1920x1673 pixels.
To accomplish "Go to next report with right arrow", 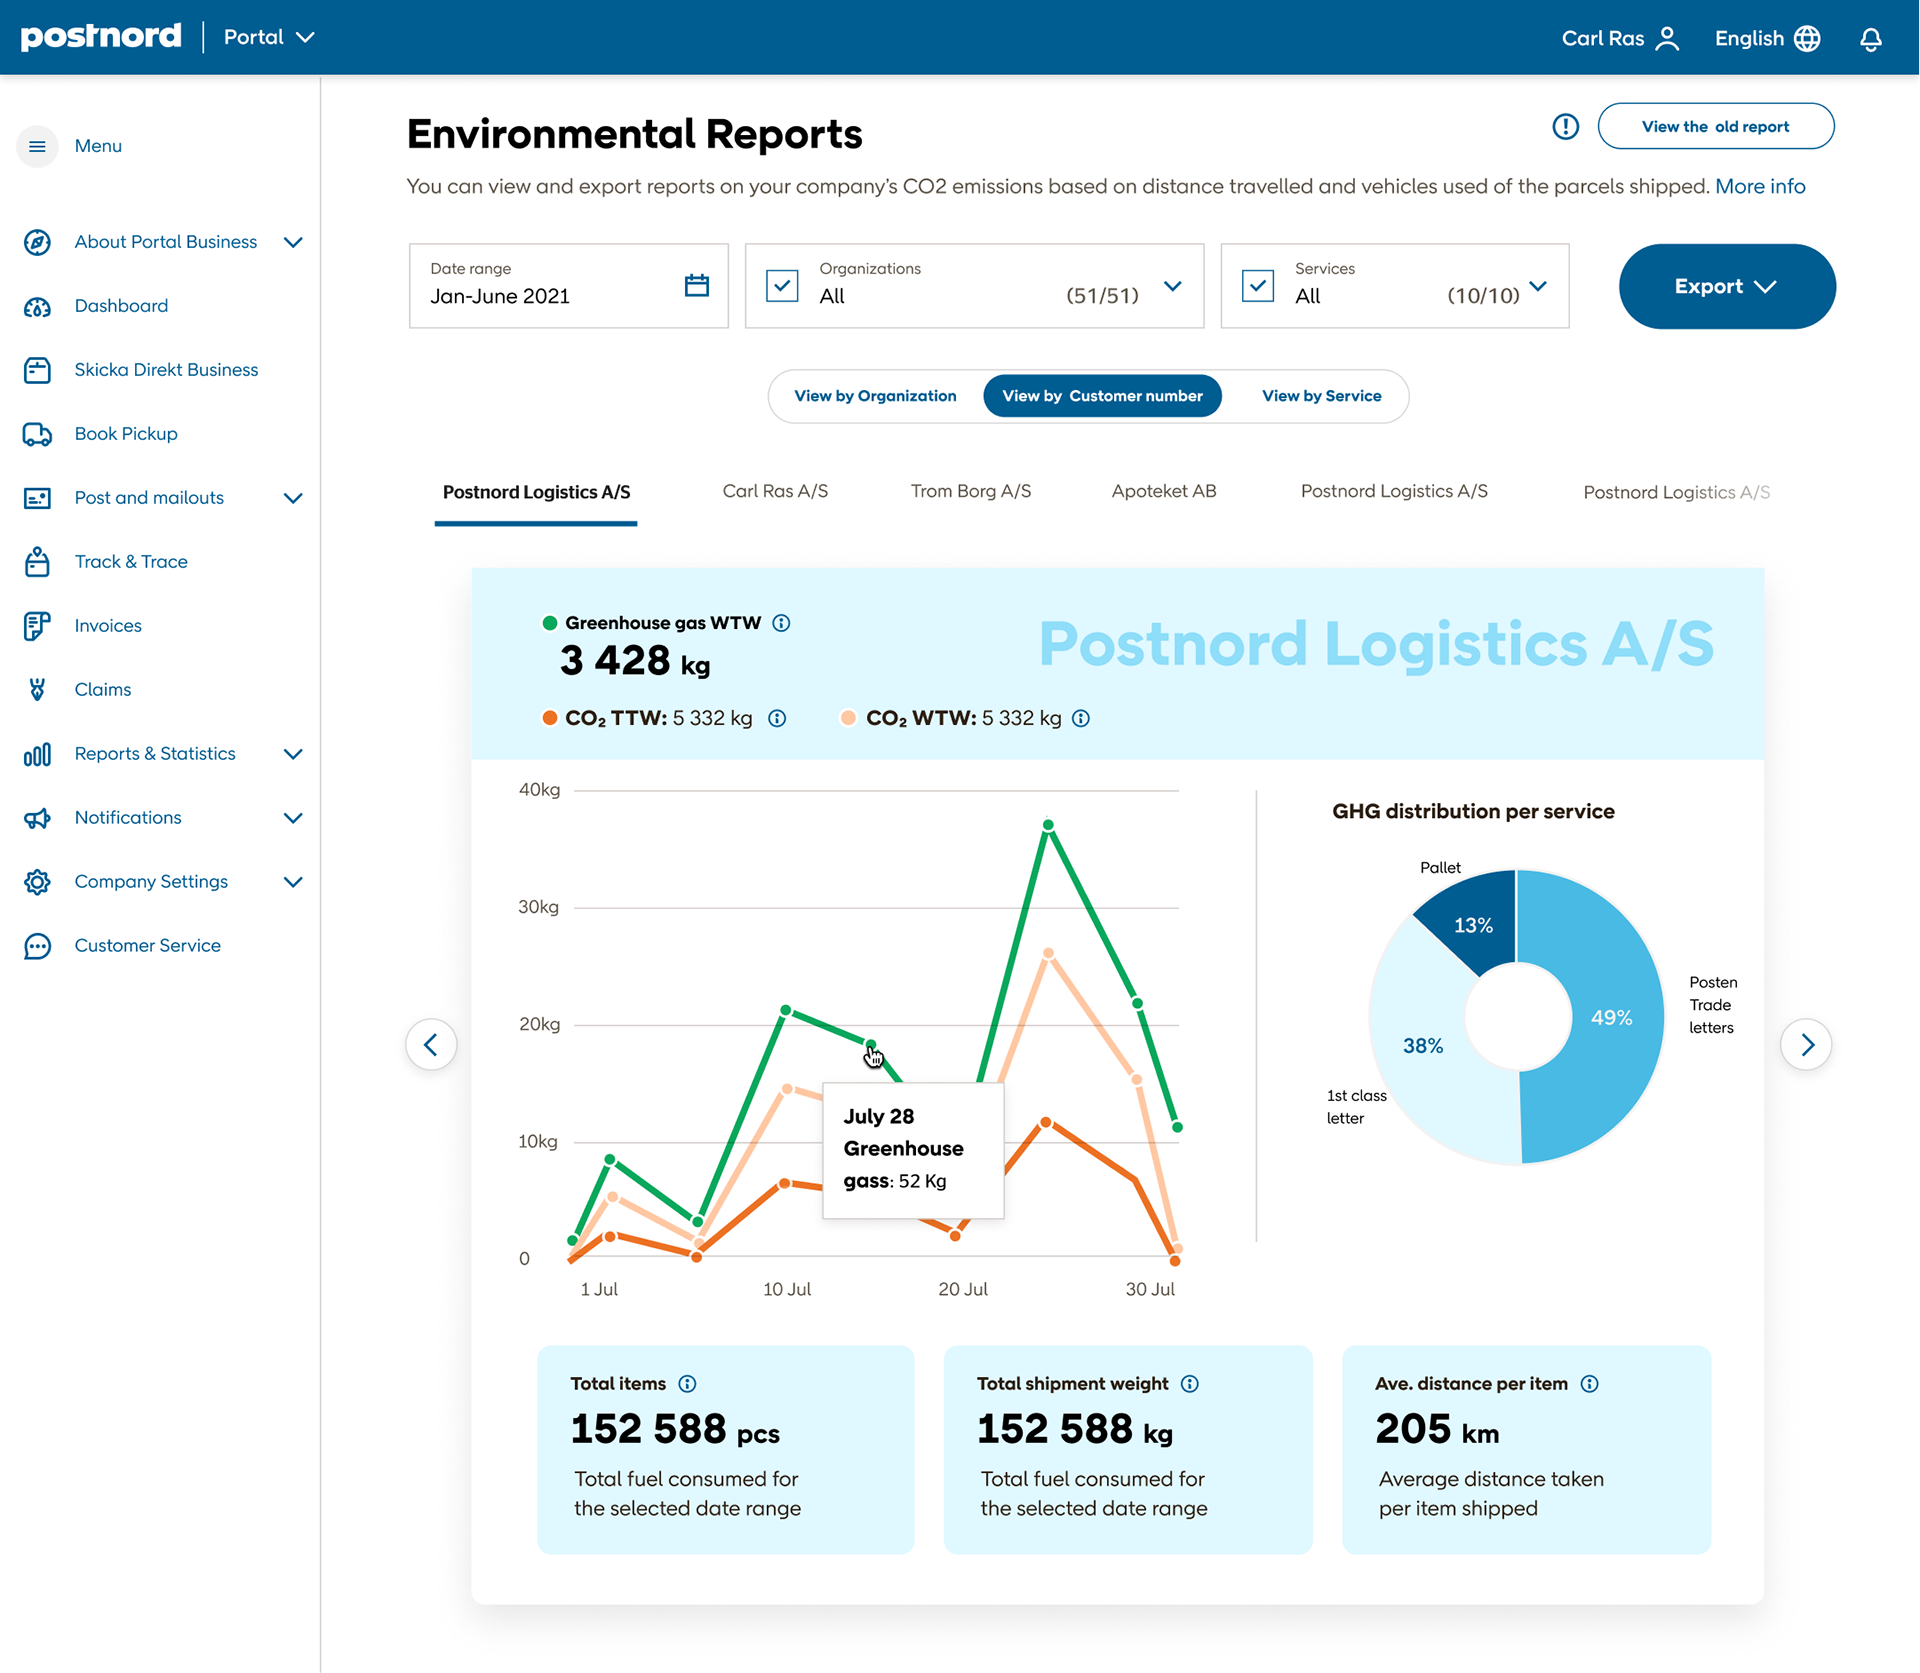I will coord(1806,1045).
